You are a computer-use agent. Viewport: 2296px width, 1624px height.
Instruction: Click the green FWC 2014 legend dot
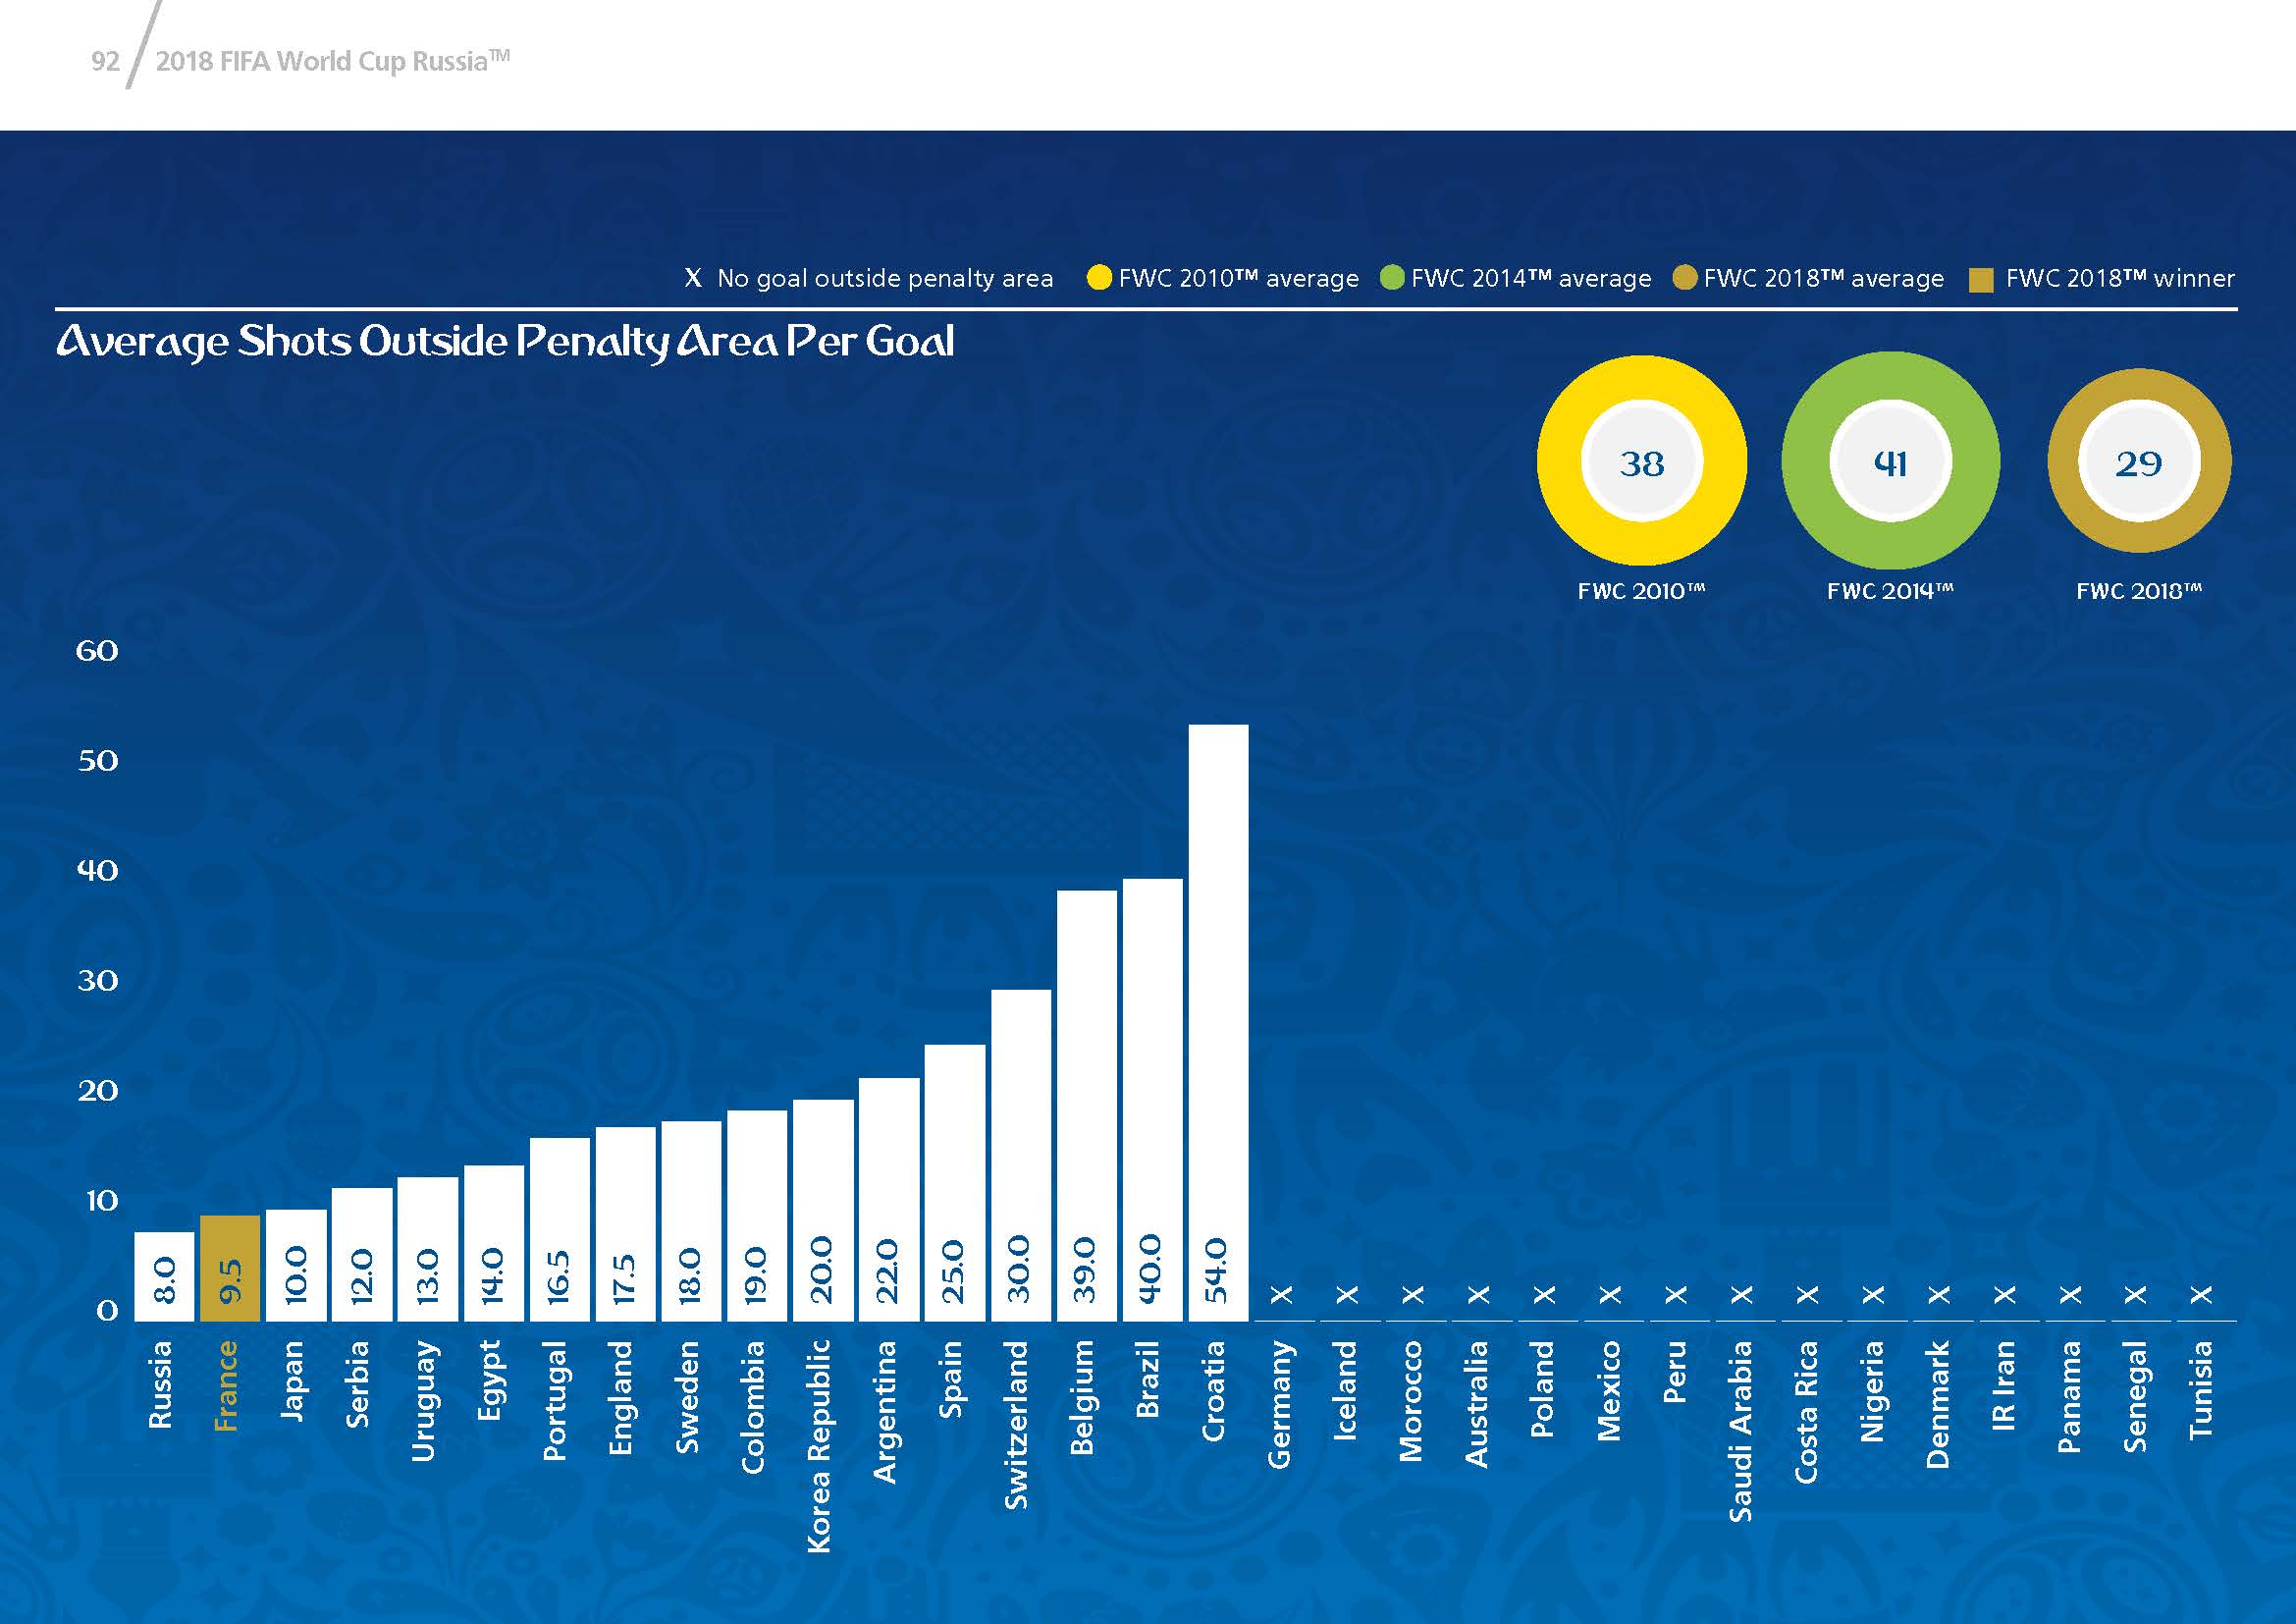tap(1392, 277)
